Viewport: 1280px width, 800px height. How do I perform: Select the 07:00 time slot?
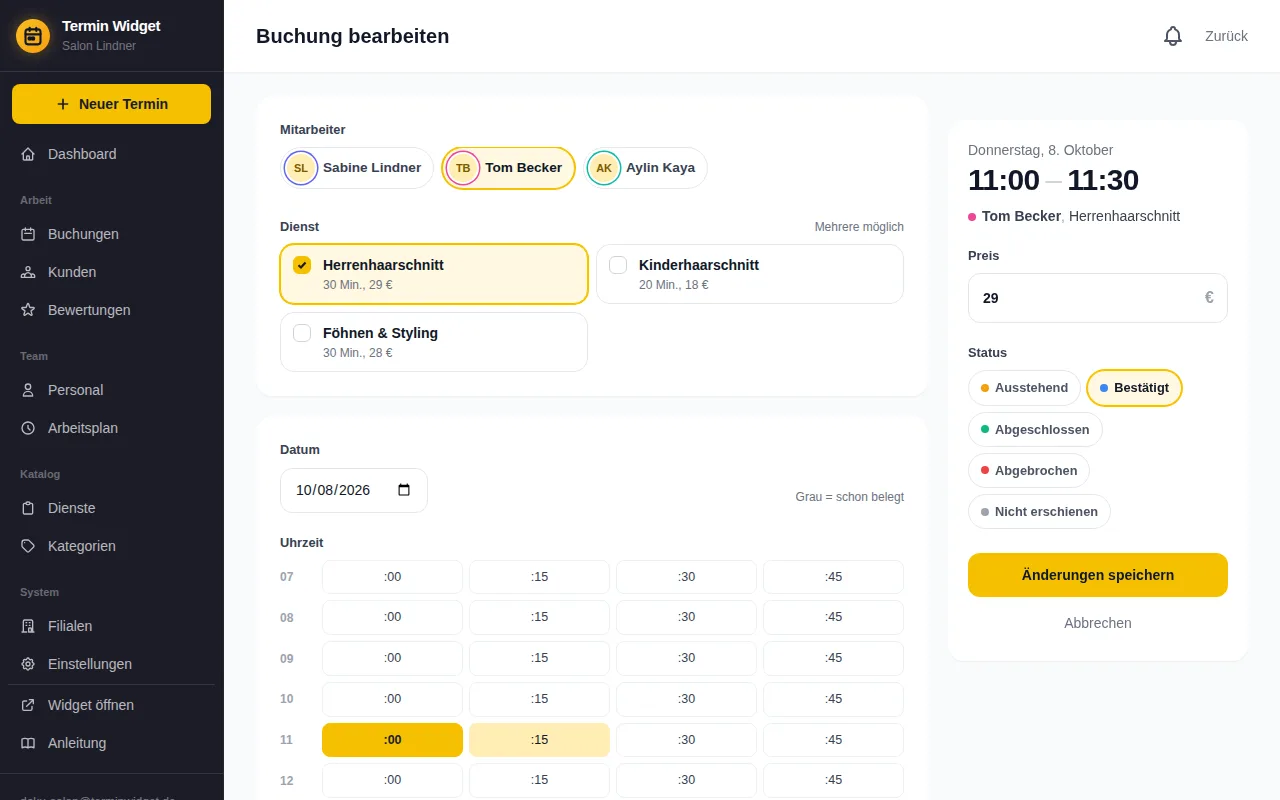point(392,577)
